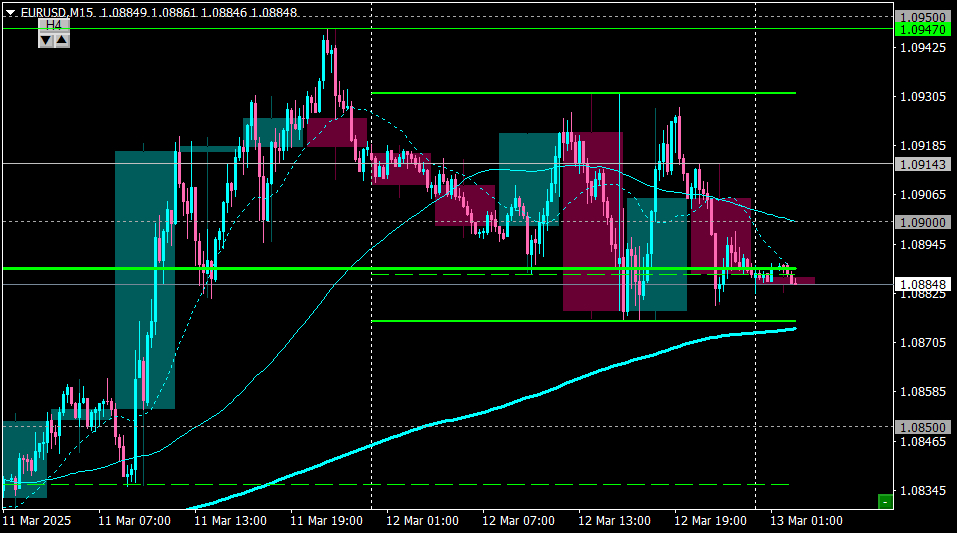Click the 1.09000 price level label
This screenshot has width=957, height=533.
click(923, 222)
